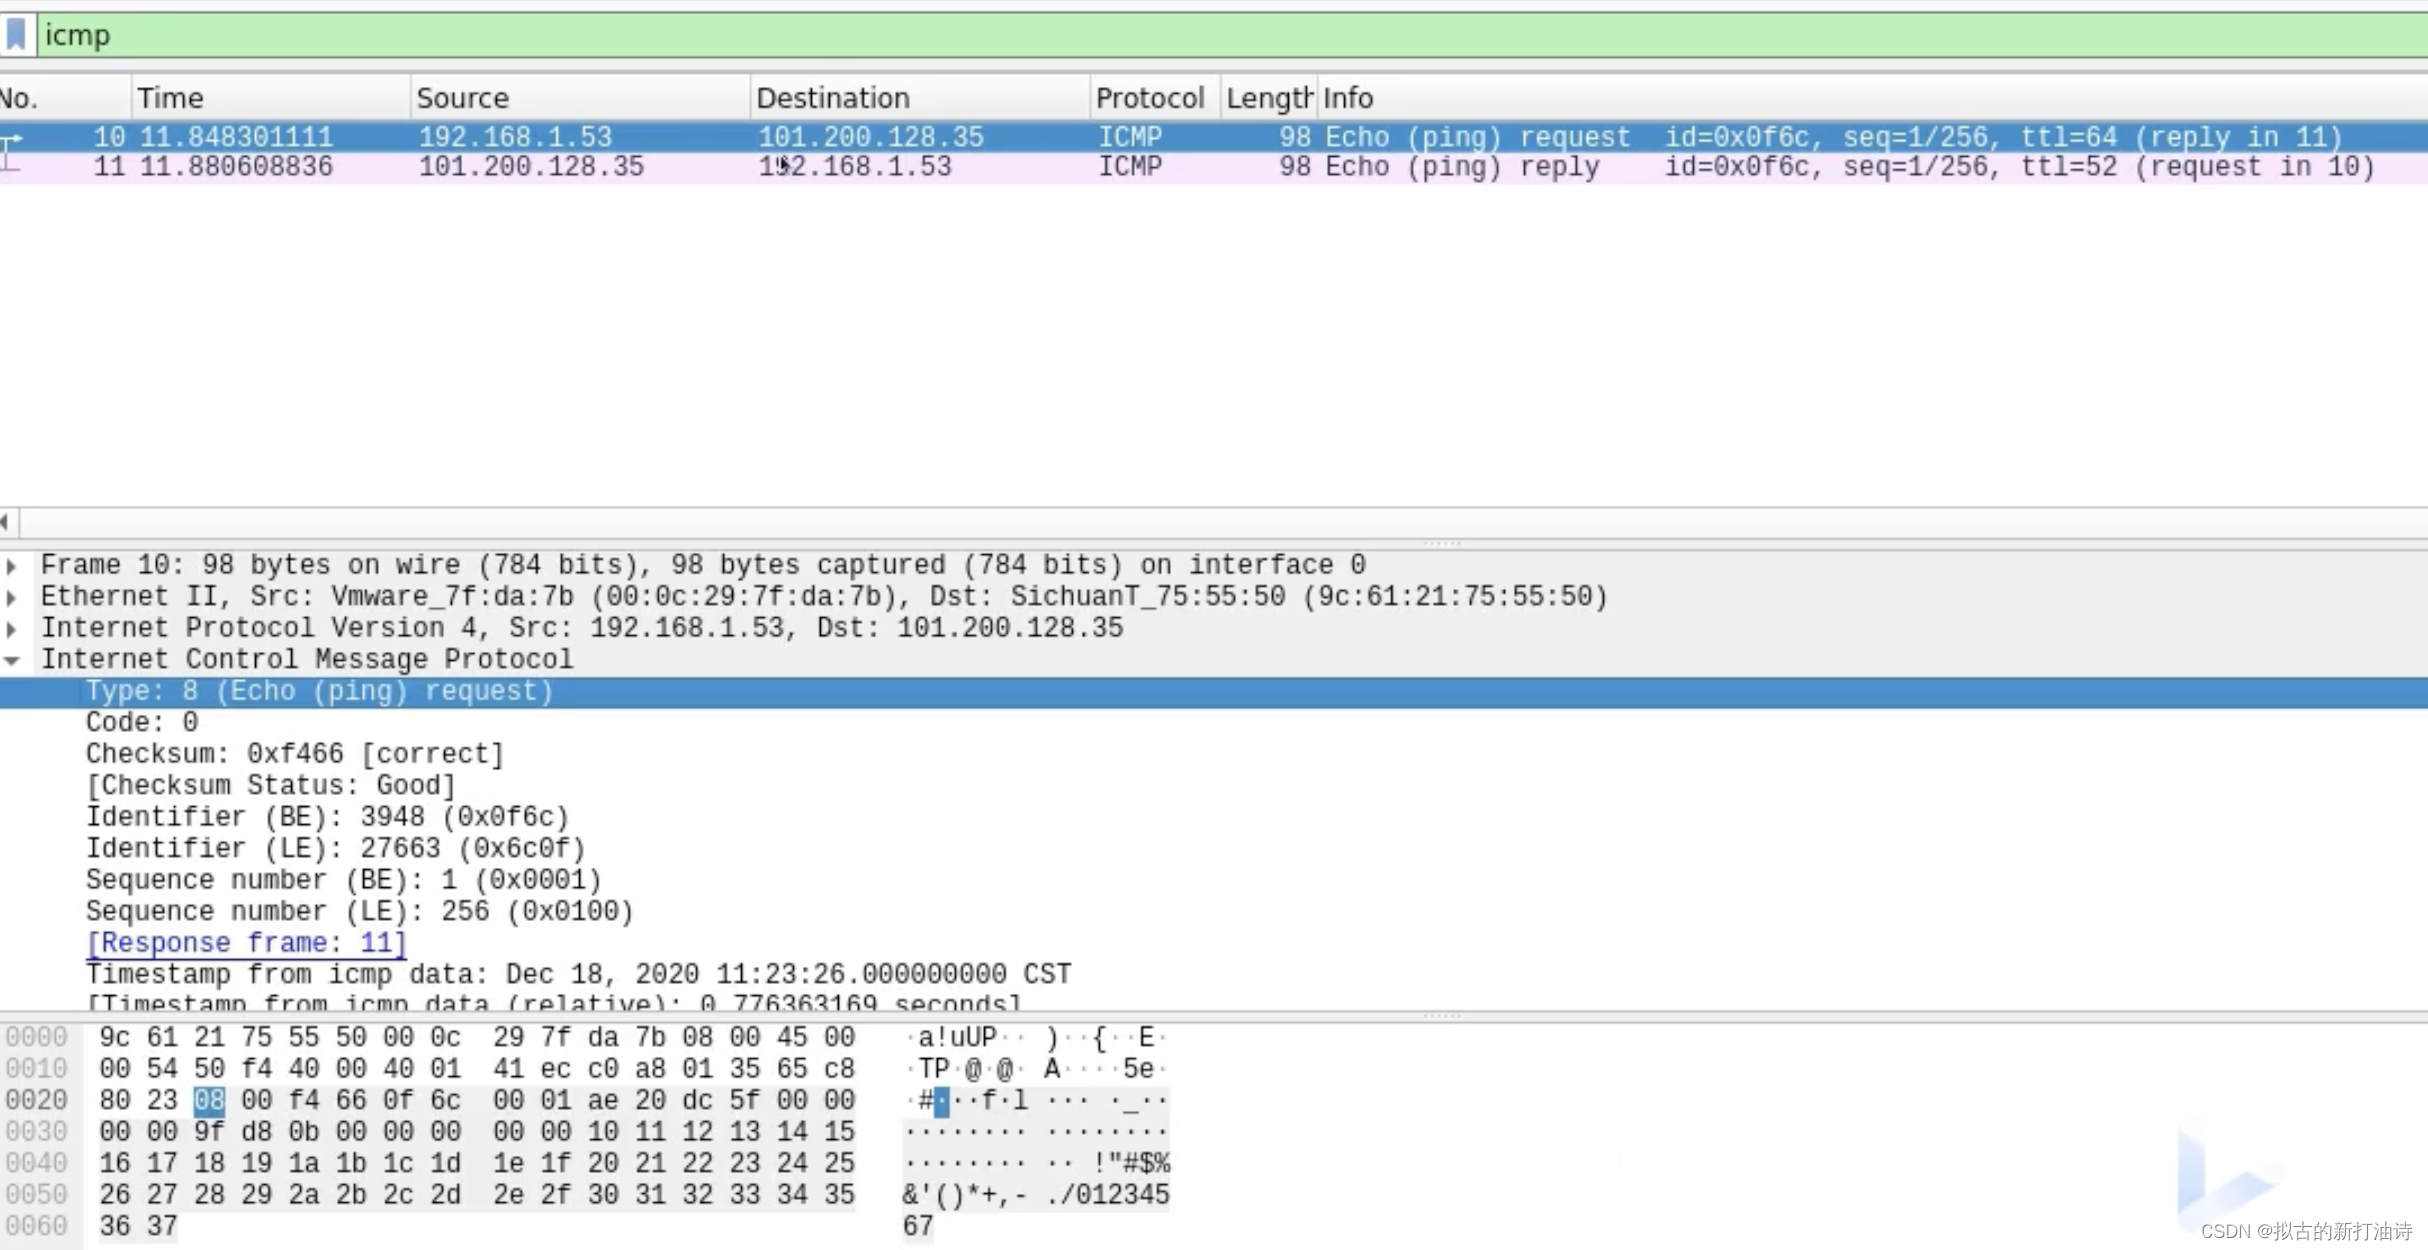Click destination 101.200.128.35 in packet 10
The image size is (2428, 1250).
coord(870,137)
